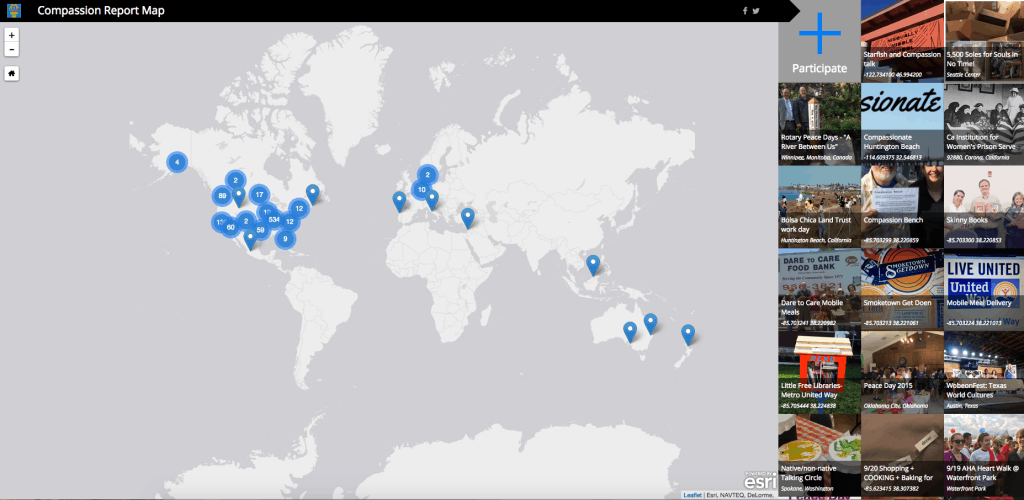The image size is (1024, 500).
Task: Select the cluster marker labeled 17
Action: [259, 195]
